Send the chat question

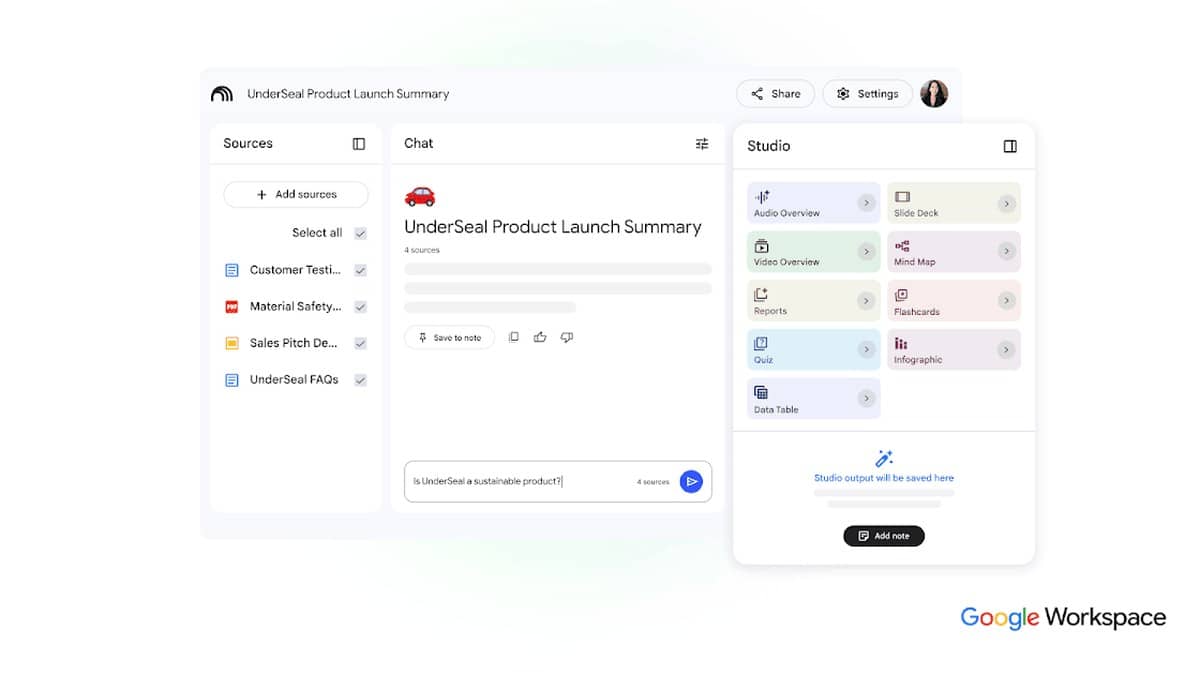coord(691,481)
